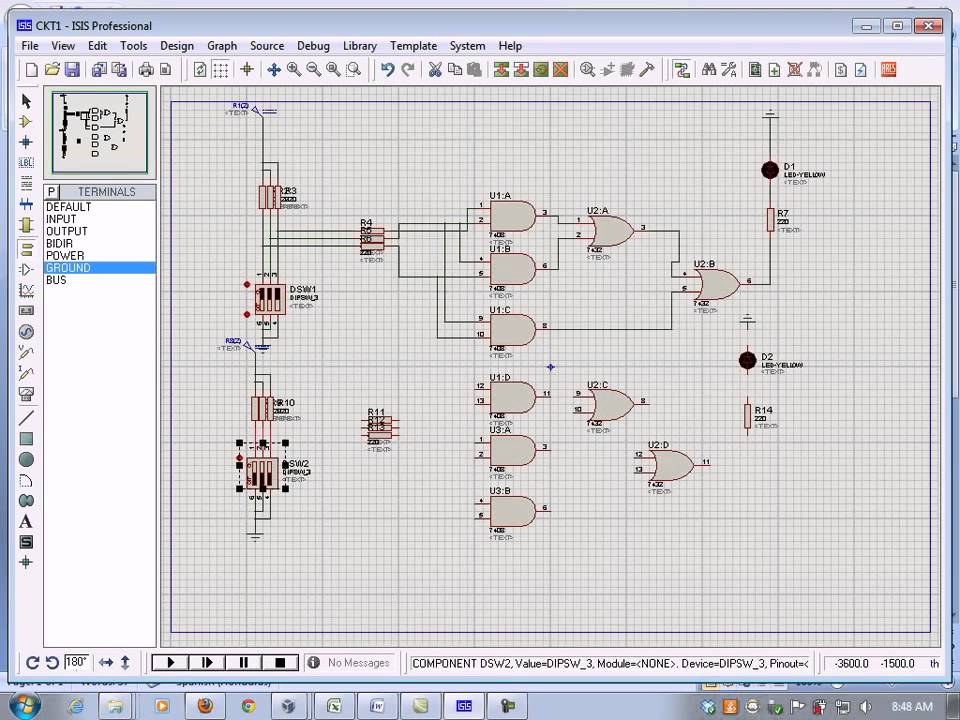This screenshot has height=720, width=960.
Task: Click the Search and Tag binoculars icon
Action: [709, 70]
